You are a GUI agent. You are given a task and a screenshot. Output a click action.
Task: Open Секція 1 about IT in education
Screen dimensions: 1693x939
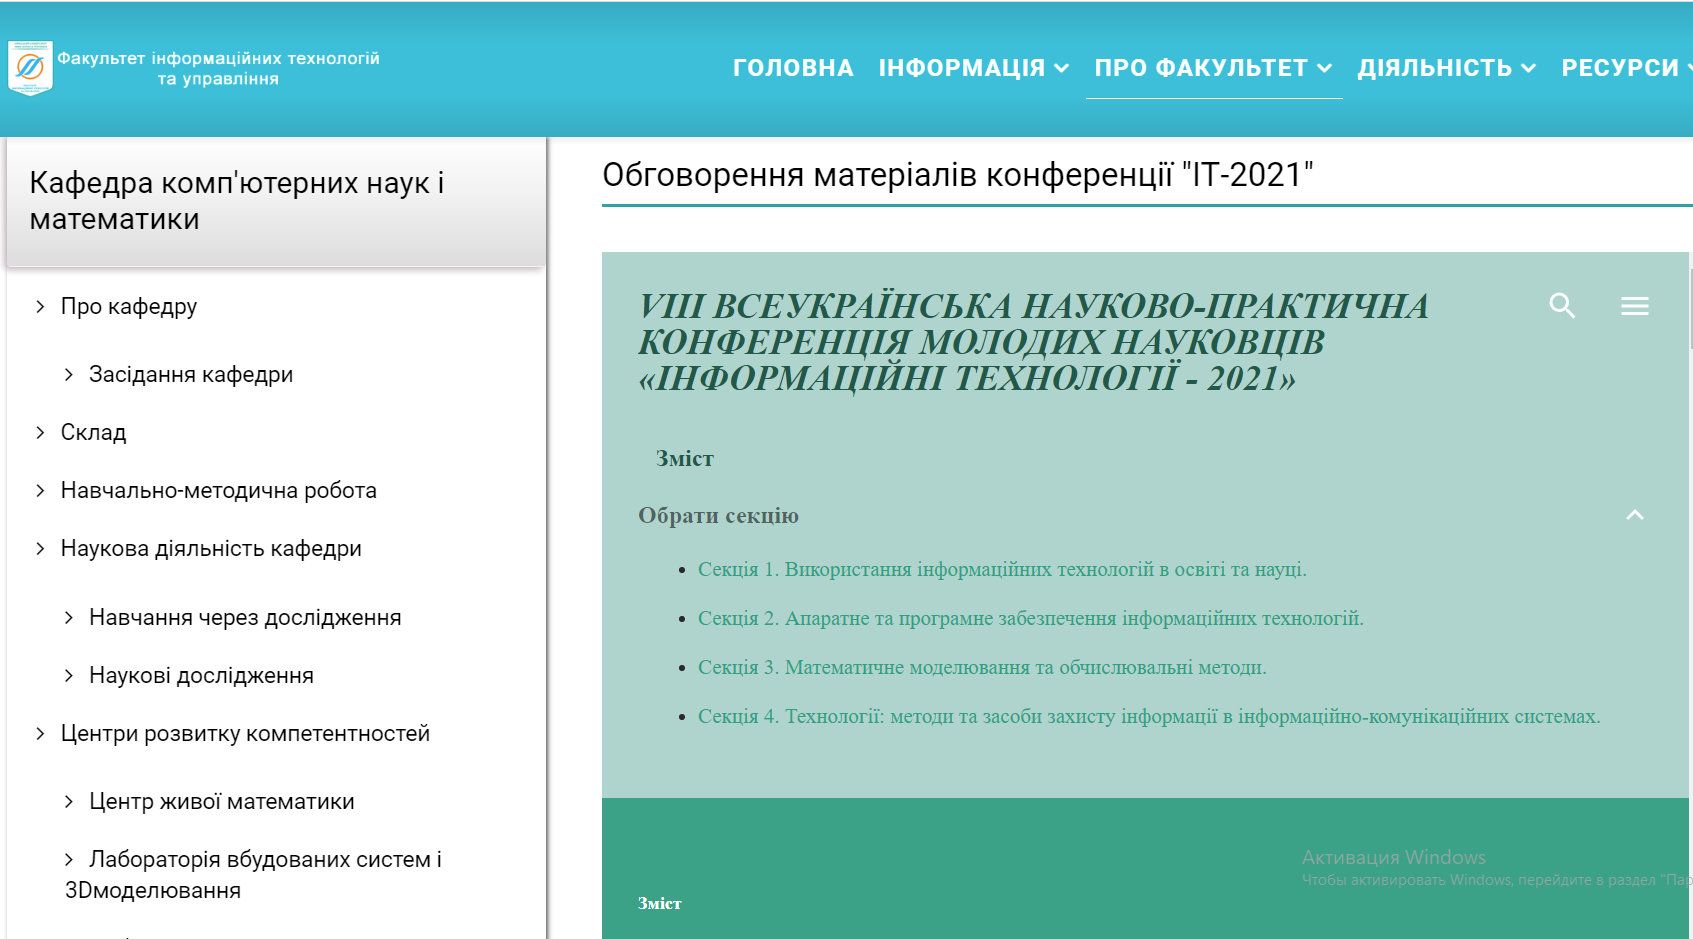click(x=1001, y=569)
